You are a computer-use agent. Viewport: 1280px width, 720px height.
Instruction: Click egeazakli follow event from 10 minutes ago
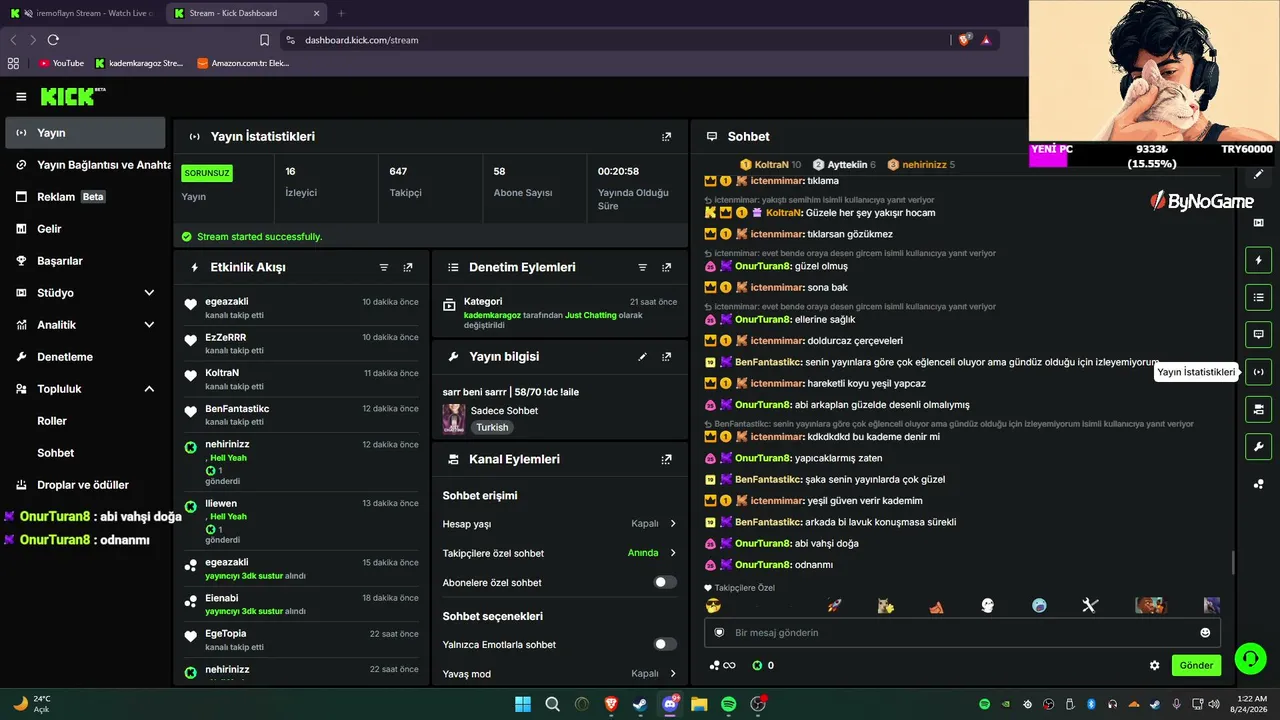click(x=302, y=307)
